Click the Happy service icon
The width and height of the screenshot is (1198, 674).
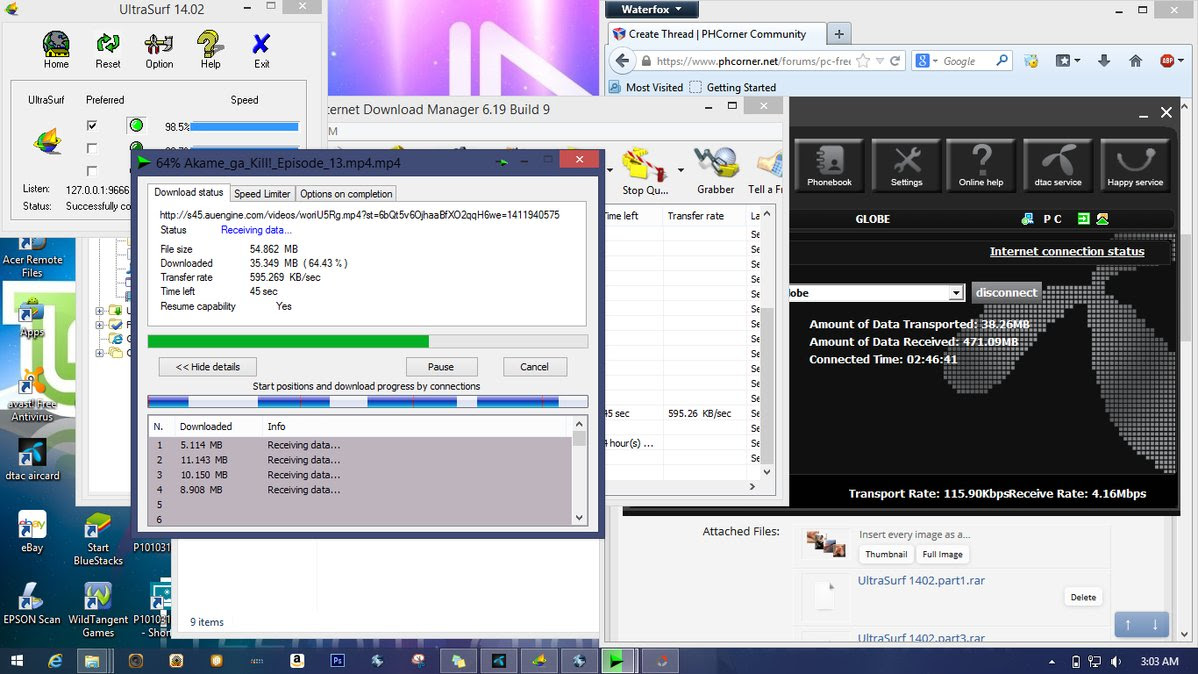pos(1135,164)
